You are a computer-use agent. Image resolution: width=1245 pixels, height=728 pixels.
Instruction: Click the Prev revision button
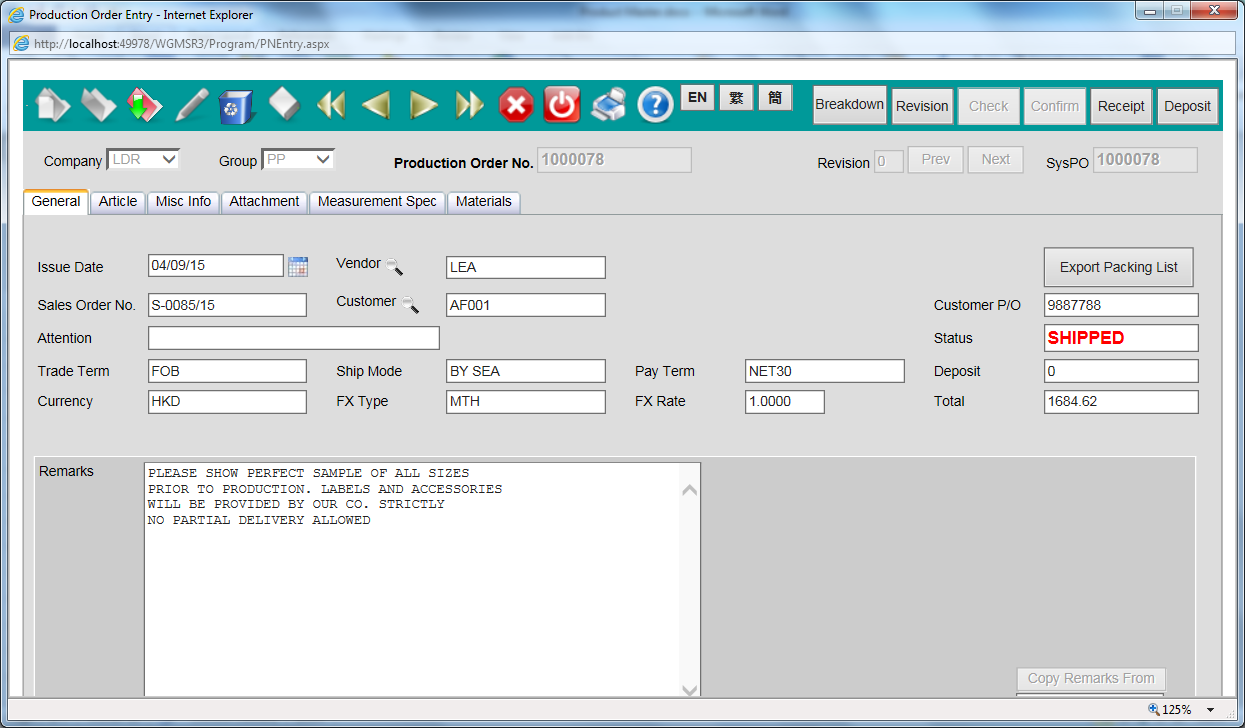click(x=936, y=160)
